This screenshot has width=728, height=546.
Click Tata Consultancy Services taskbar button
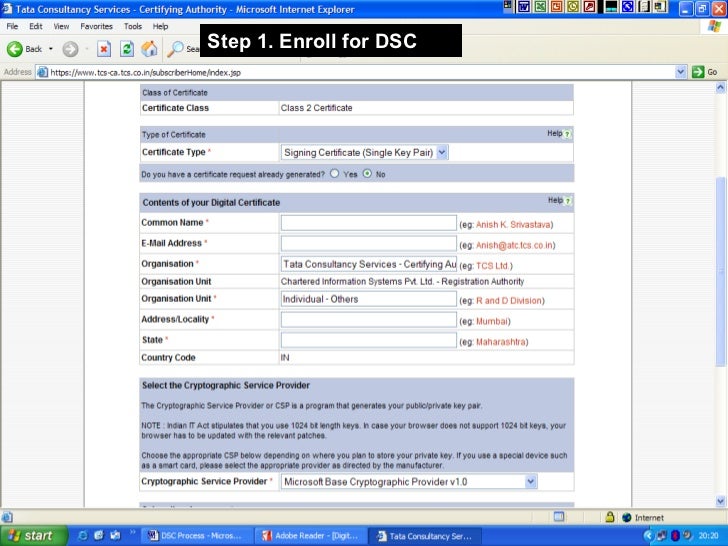(425, 536)
